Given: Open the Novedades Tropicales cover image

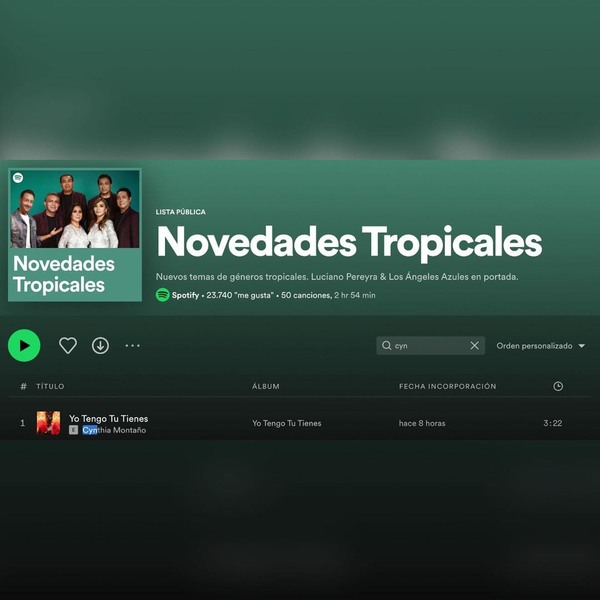Looking at the screenshot, I should click(75, 235).
